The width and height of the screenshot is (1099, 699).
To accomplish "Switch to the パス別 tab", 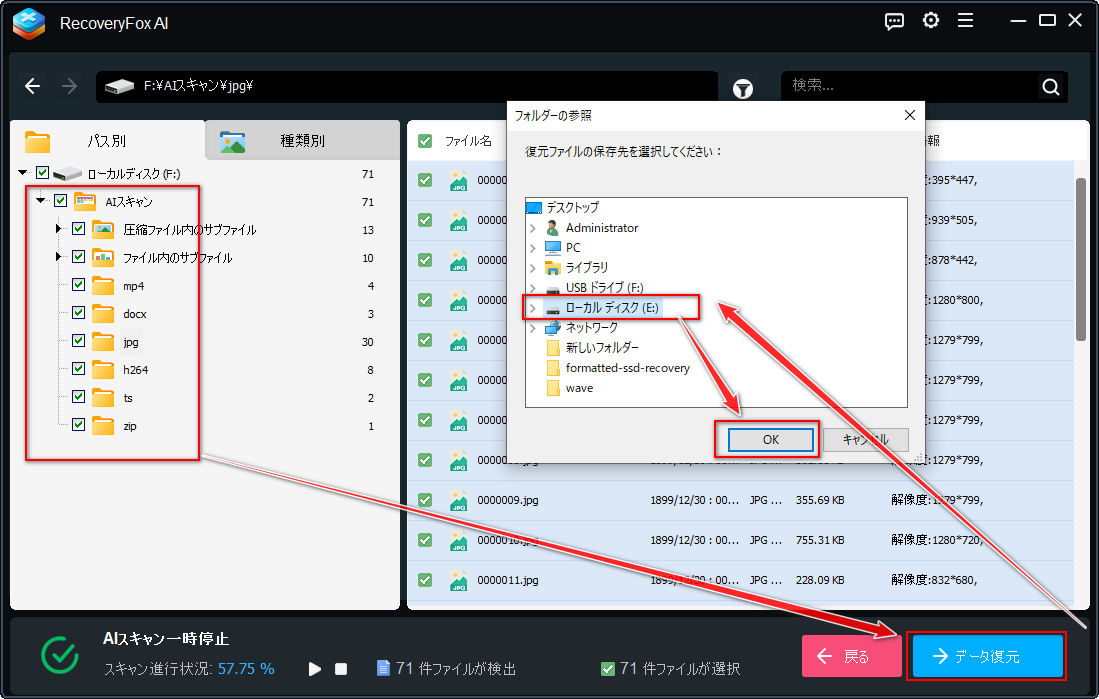I will pyautogui.click(x=107, y=140).
